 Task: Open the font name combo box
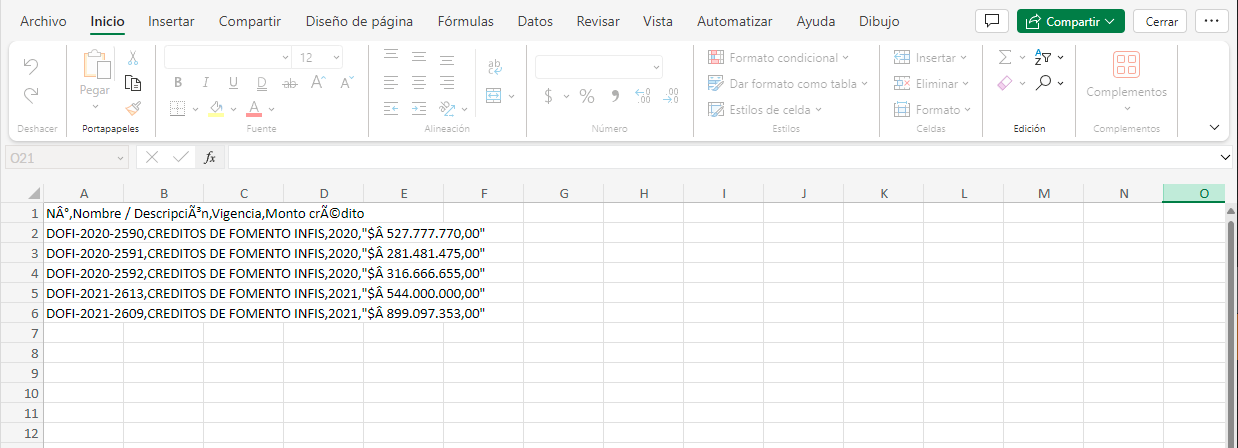pos(227,58)
